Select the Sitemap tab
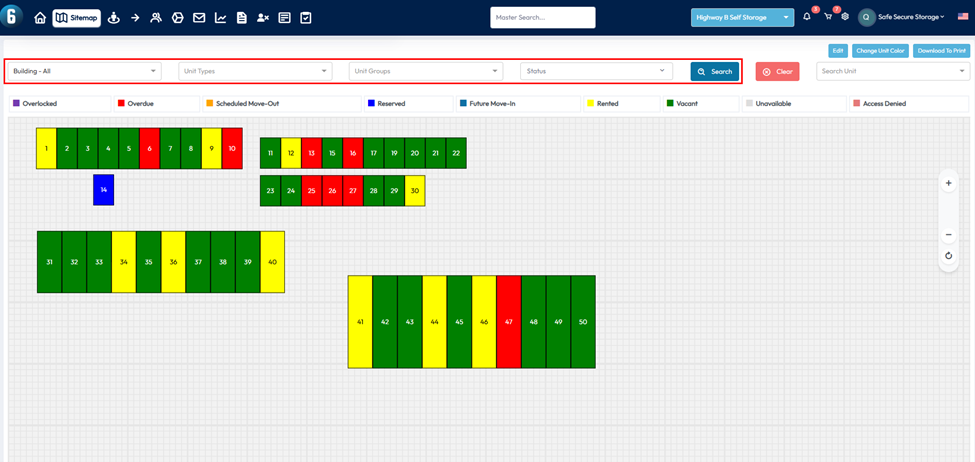Screen dimensions: 975x462 [76, 18]
